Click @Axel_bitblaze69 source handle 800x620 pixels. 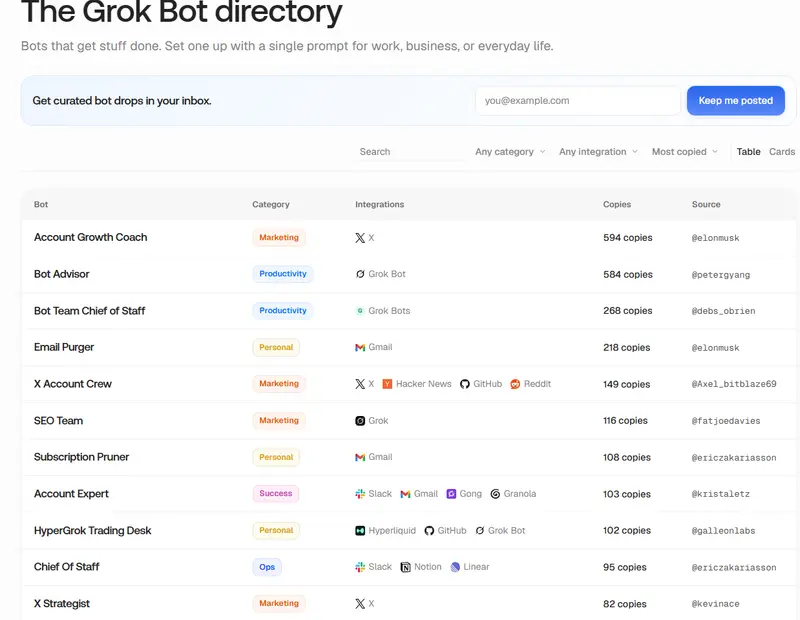coord(734,384)
